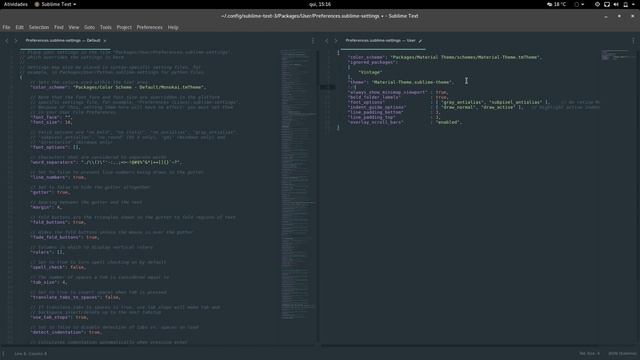Click the "detect_indentation" setting in left pane

pos(66,332)
